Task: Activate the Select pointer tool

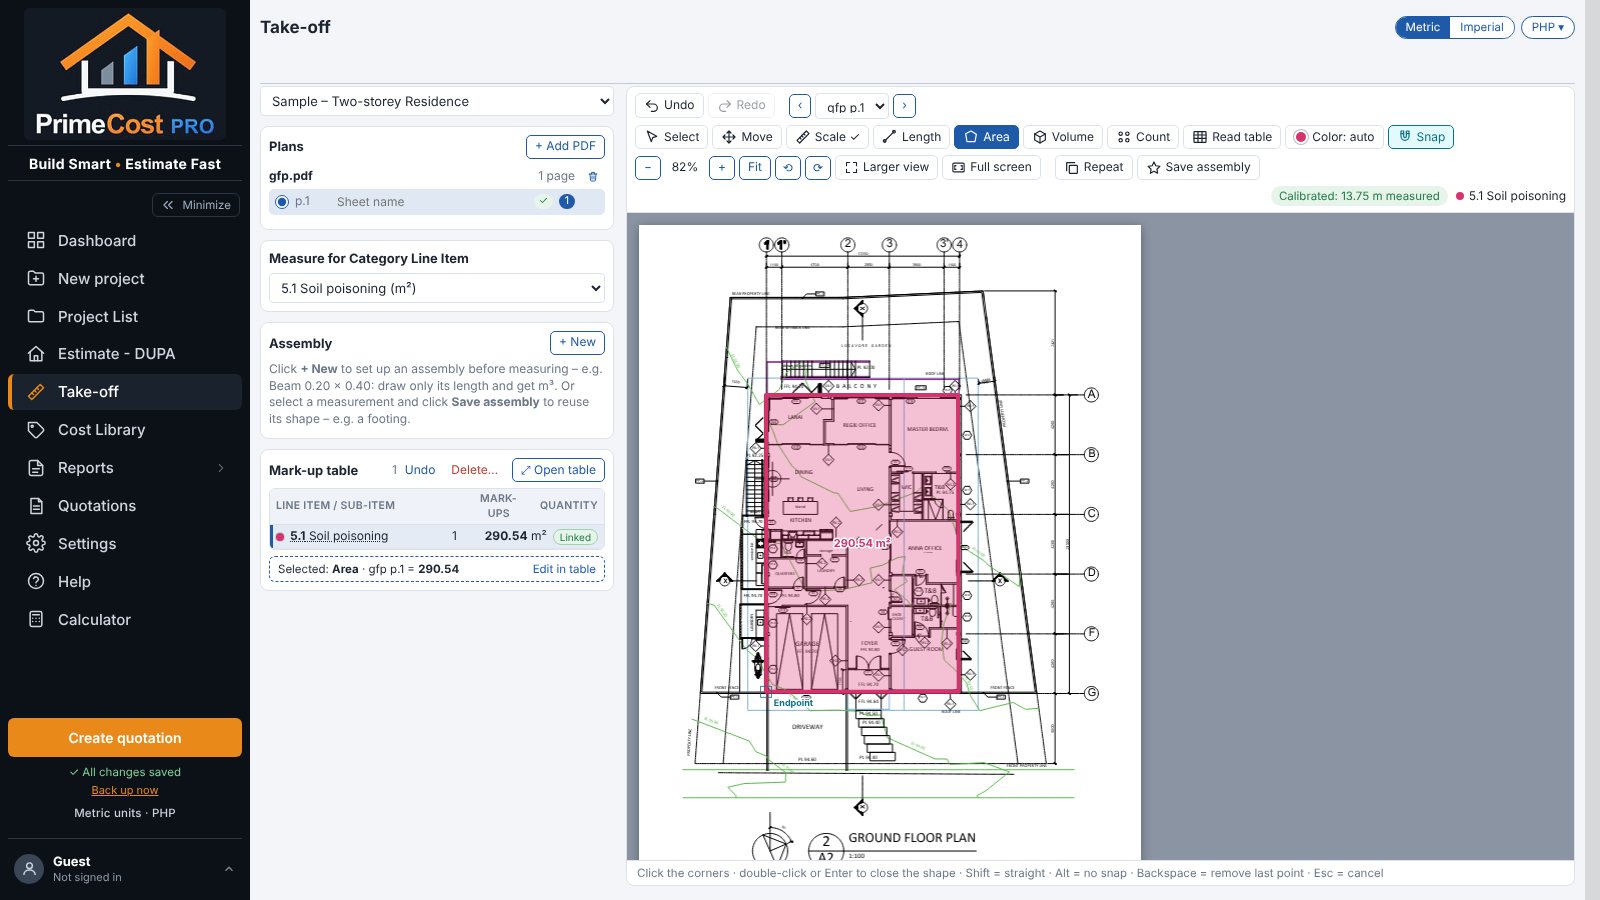Action: click(x=672, y=137)
